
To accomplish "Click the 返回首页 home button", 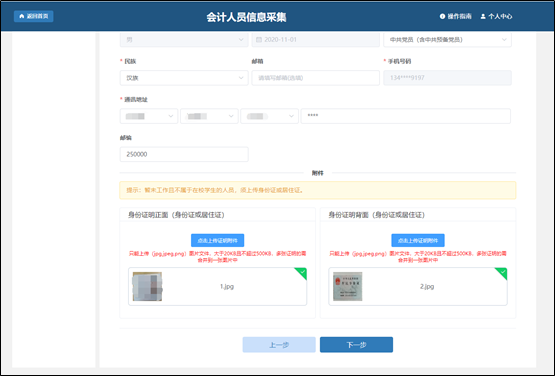I will click(34, 16).
